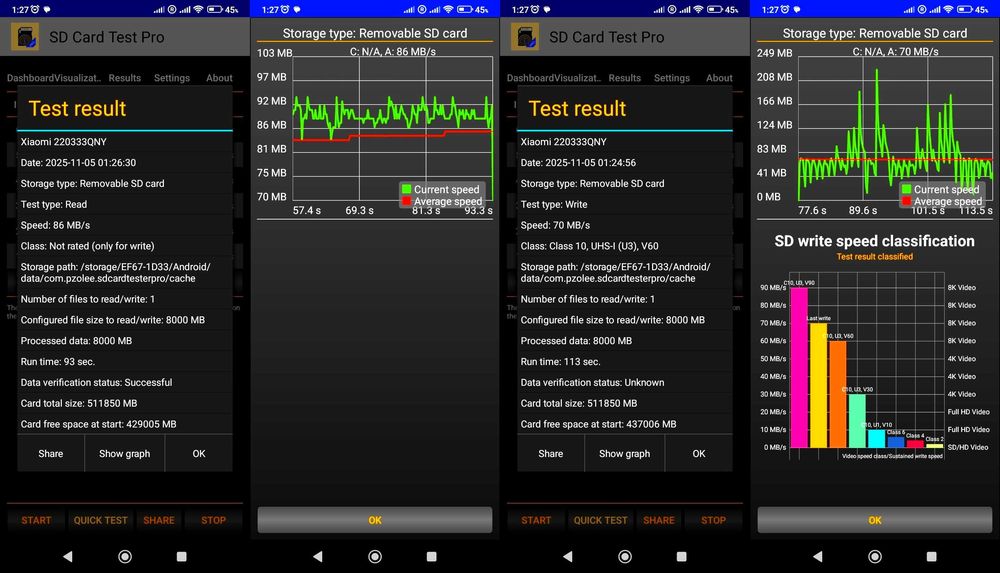1000x573 pixels.
Task: Select the pink C10, U3, V90 bar in the classification chart
Action: pyautogui.click(x=799, y=368)
